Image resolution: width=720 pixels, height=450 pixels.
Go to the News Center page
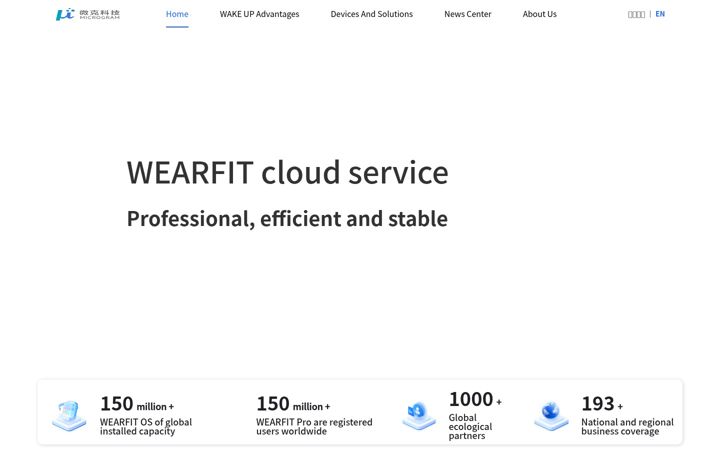click(x=467, y=14)
